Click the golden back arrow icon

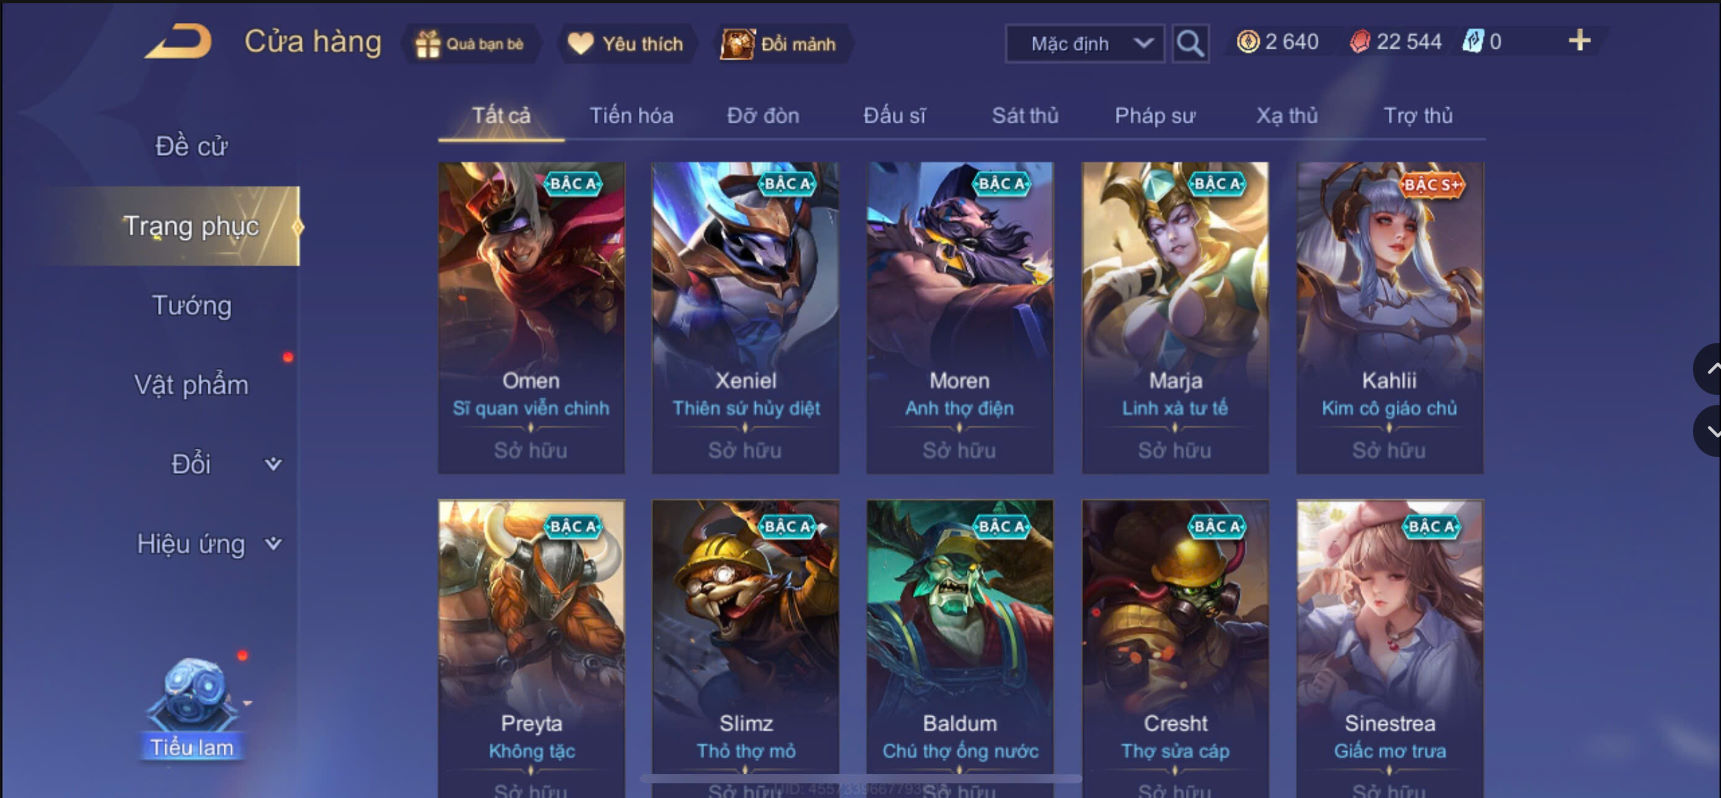pyautogui.click(x=178, y=42)
